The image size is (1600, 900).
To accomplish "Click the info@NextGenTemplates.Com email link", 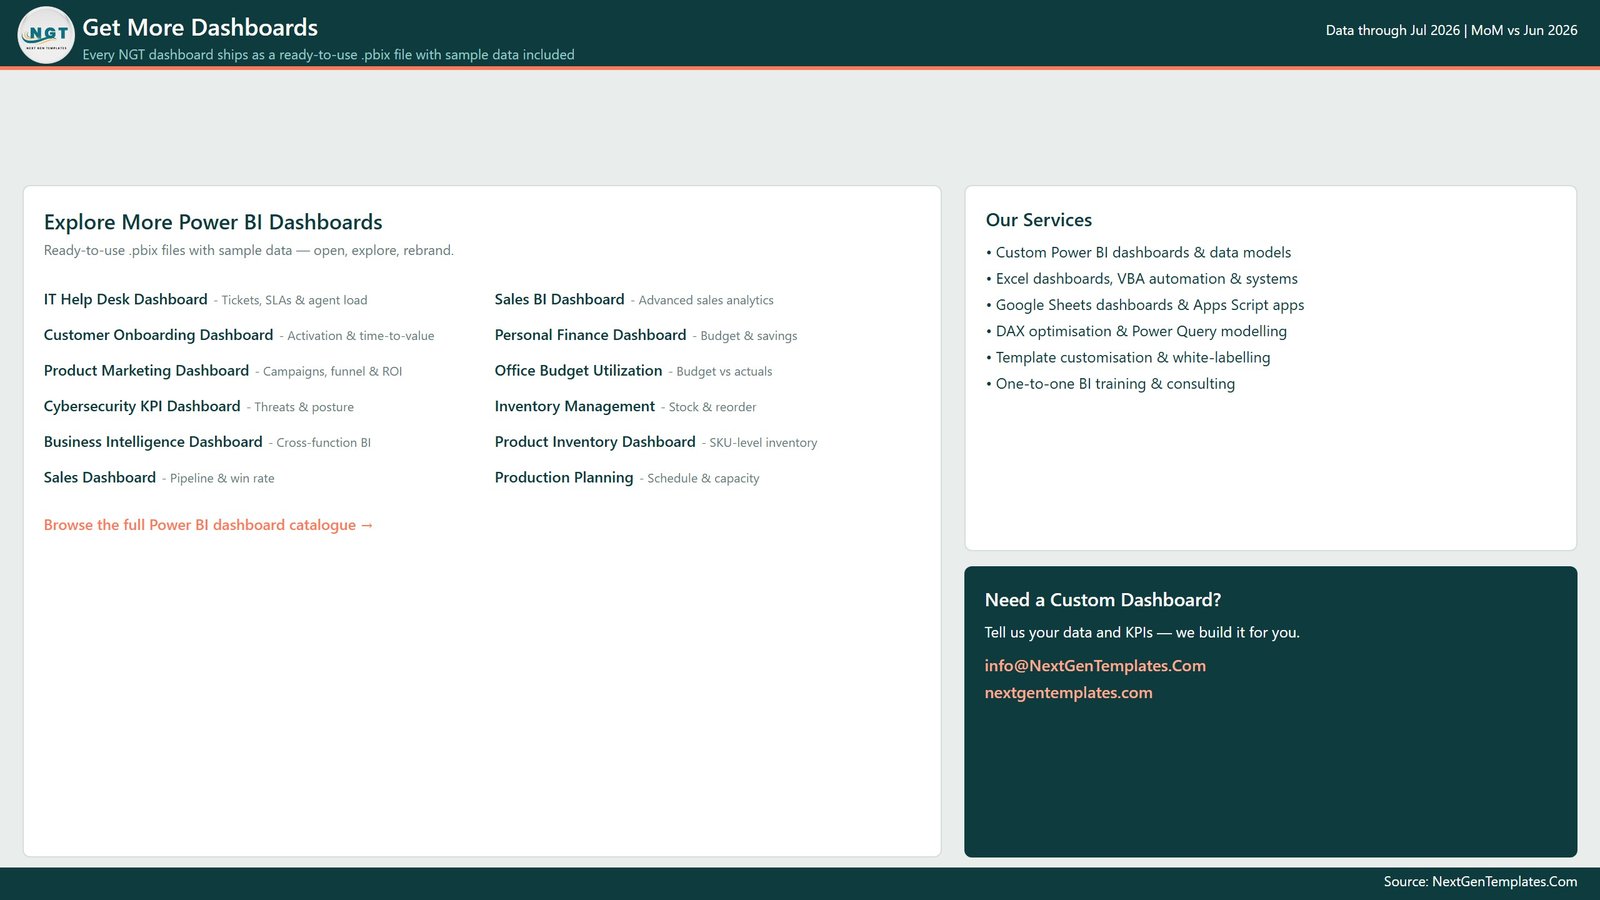I will click(x=1095, y=666).
